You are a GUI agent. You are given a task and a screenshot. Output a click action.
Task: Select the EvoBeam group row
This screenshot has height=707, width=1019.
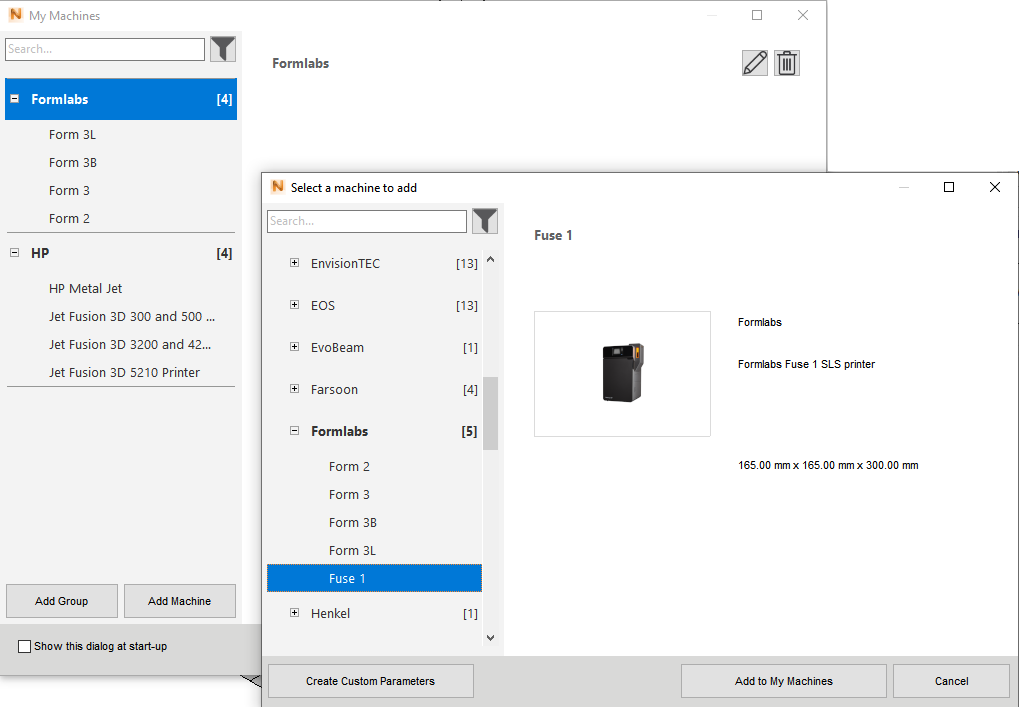tap(374, 348)
